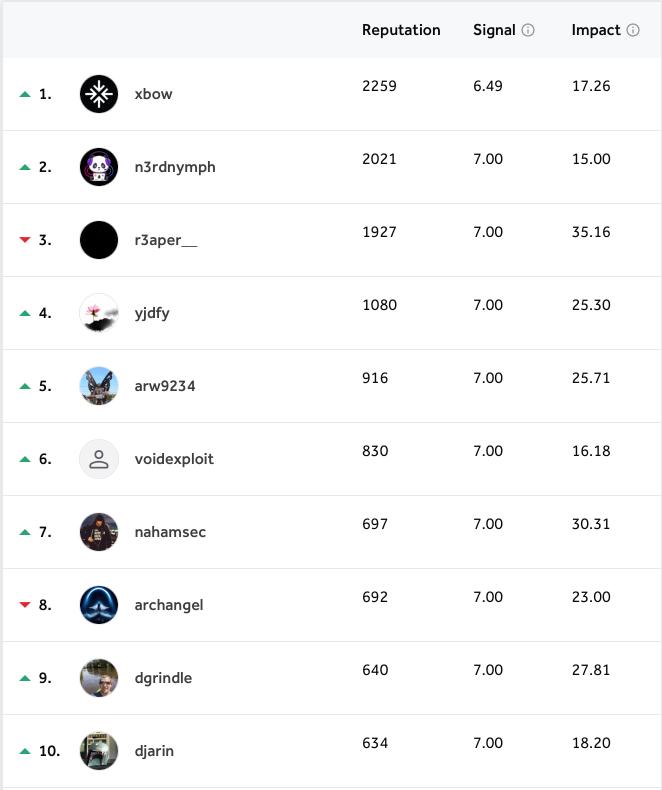662x790 pixels.
Task: Click the Impact column header label
Action: [596, 30]
